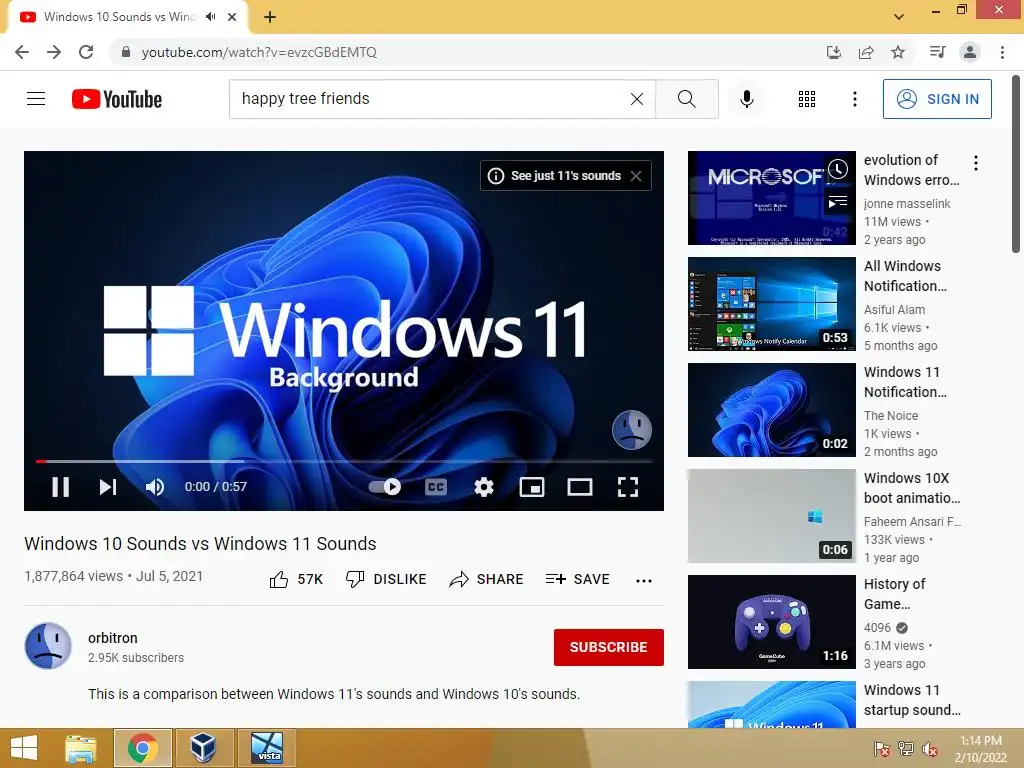Seek on the video progress bar
This screenshot has height=768, width=1024.
pyautogui.click(x=344, y=461)
